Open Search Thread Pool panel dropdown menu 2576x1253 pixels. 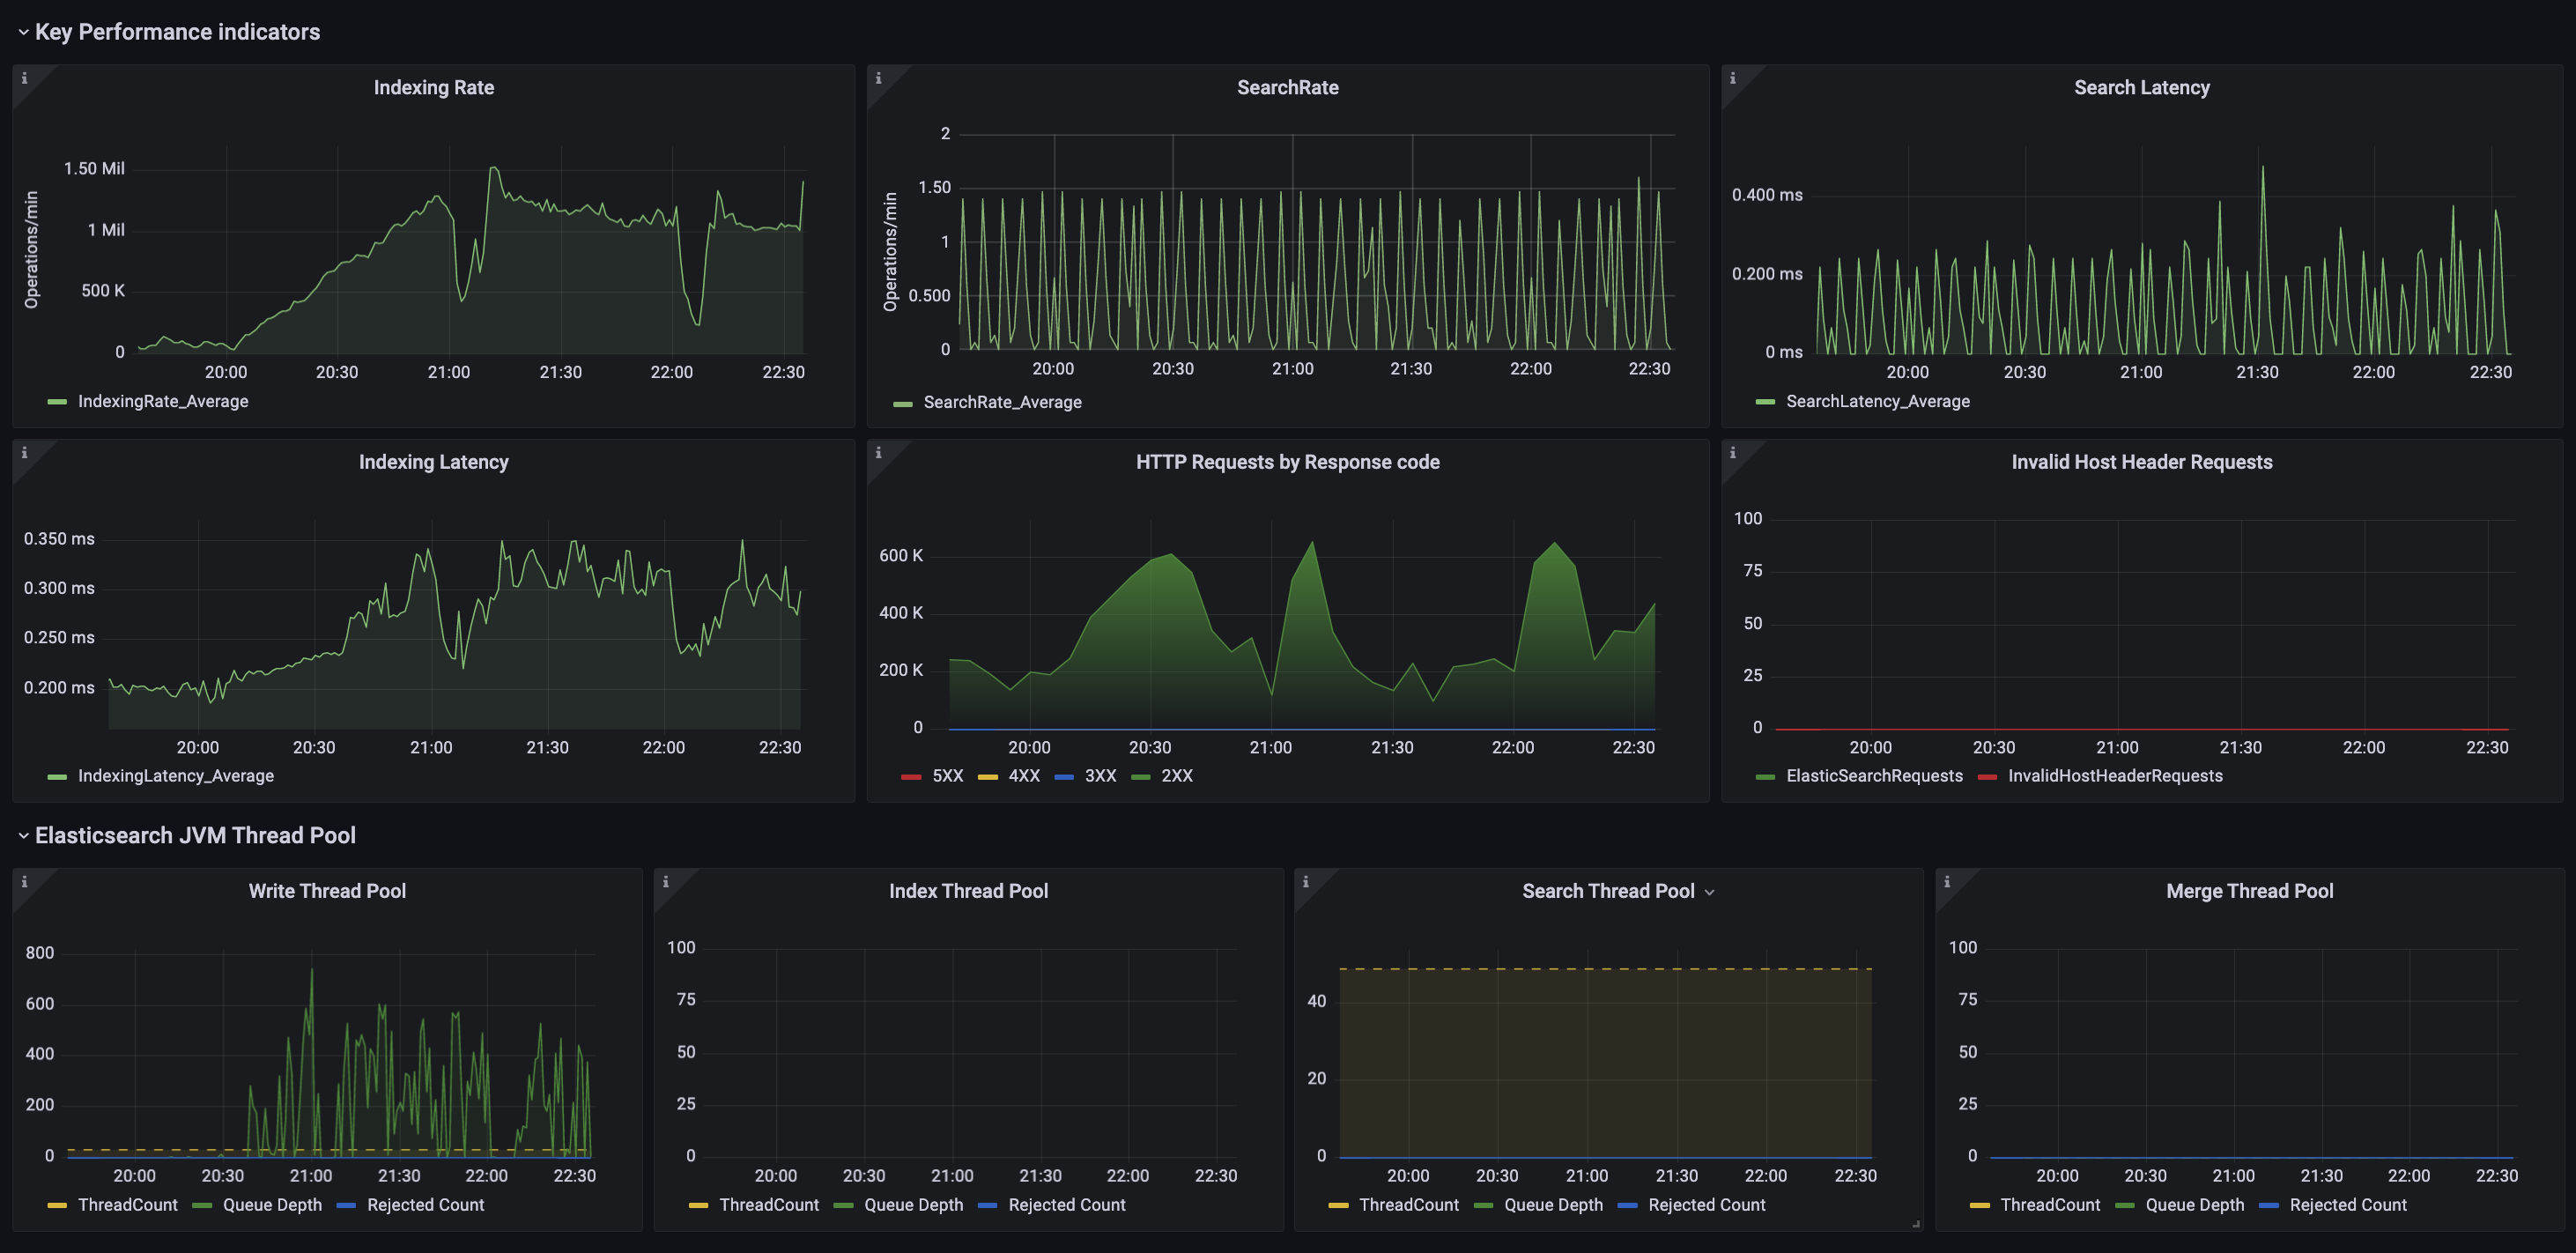point(1709,892)
